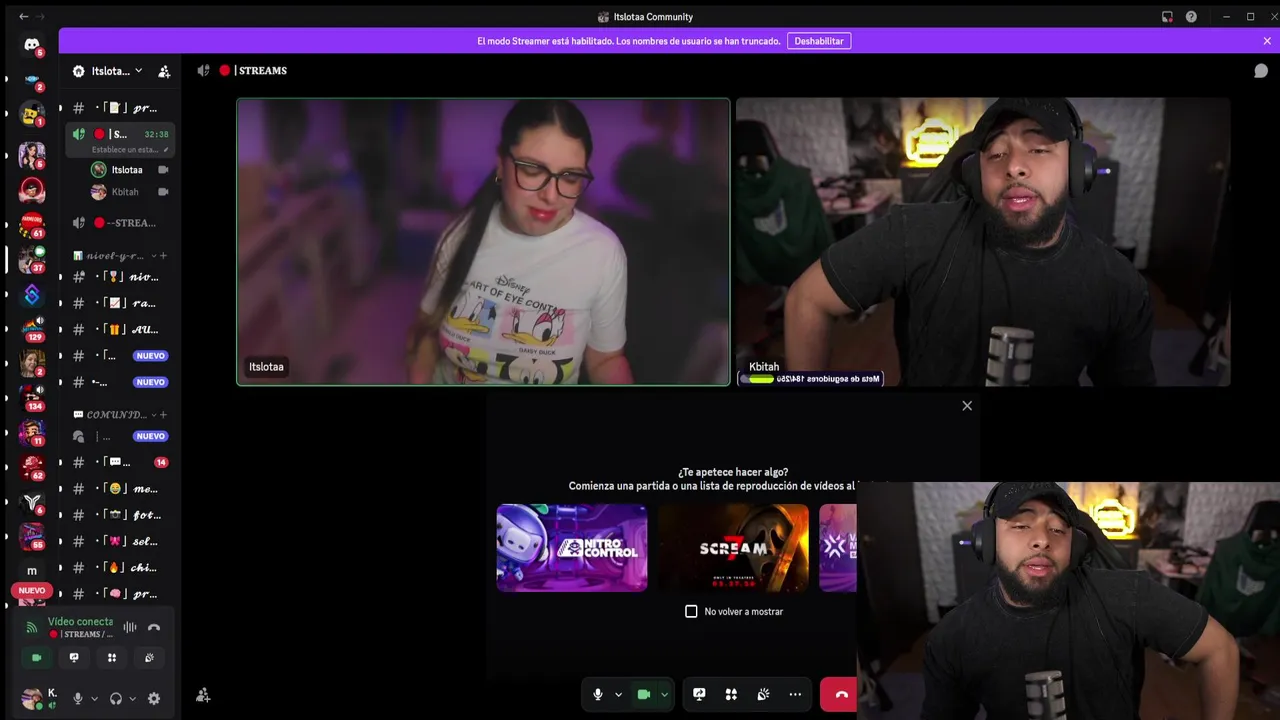Viewport: 1280px width, 720px height.
Task: Open activities in left voice panel
Action: (112, 658)
